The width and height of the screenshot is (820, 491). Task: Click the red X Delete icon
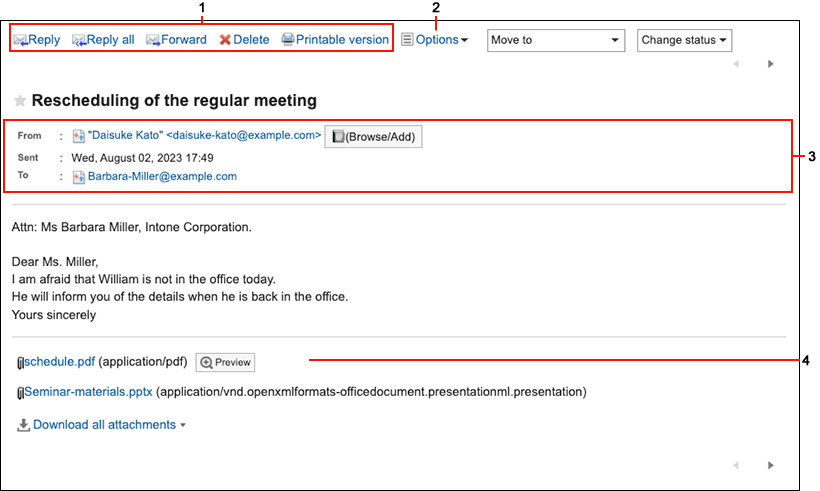point(225,40)
